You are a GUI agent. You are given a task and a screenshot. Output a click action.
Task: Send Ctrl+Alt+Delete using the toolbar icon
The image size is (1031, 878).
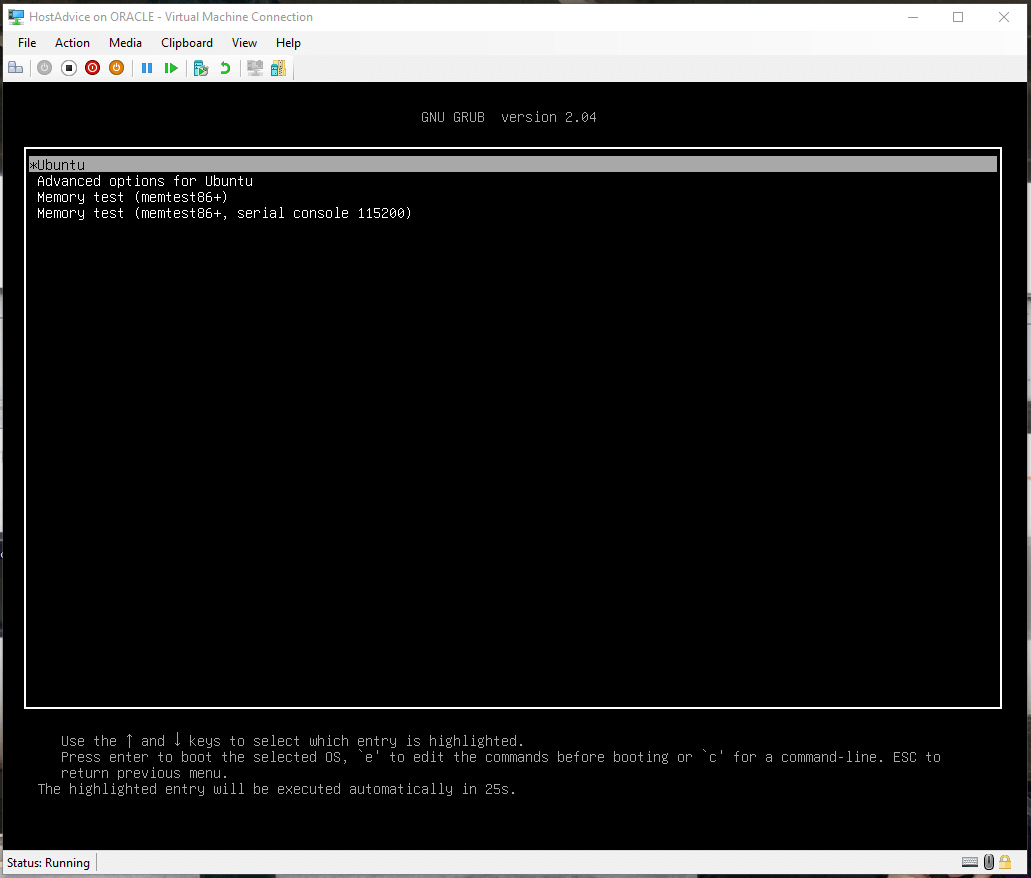(16, 68)
